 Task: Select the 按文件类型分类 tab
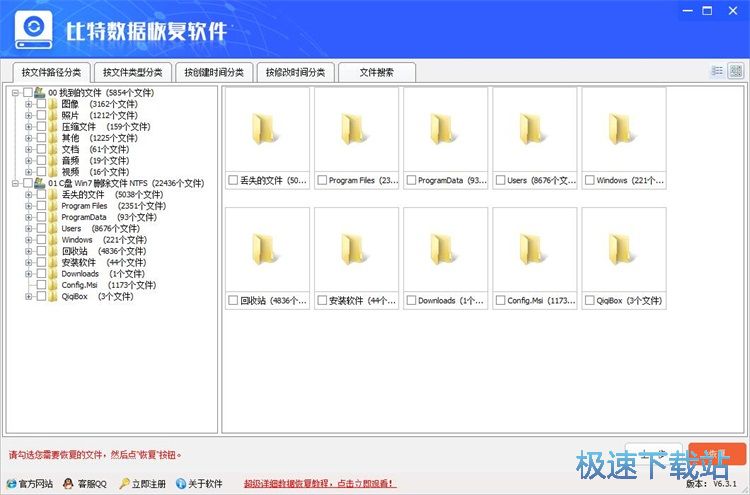click(132, 73)
